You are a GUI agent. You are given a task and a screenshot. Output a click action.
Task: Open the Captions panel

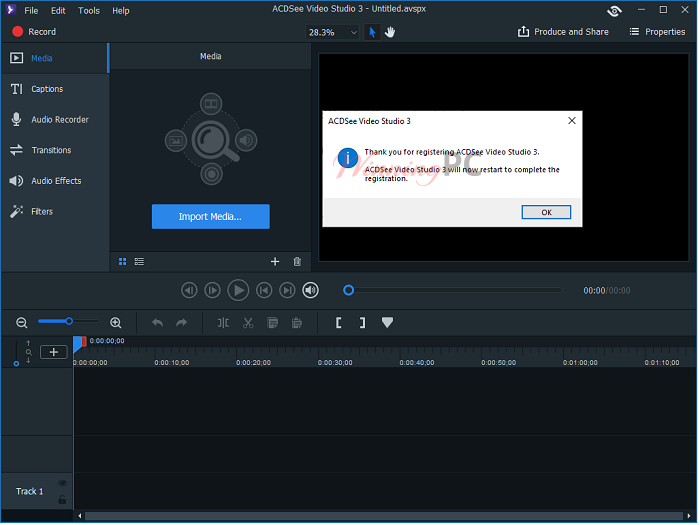pos(54,89)
